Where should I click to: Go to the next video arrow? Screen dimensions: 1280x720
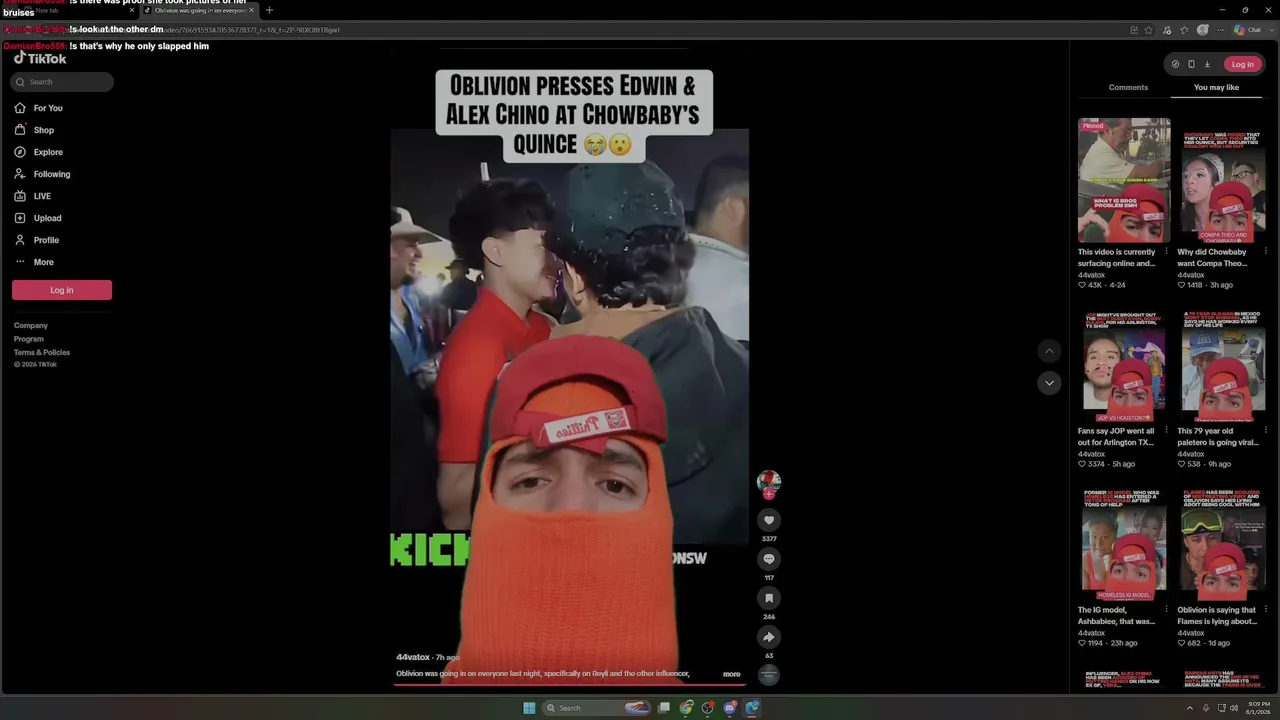(x=1049, y=383)
